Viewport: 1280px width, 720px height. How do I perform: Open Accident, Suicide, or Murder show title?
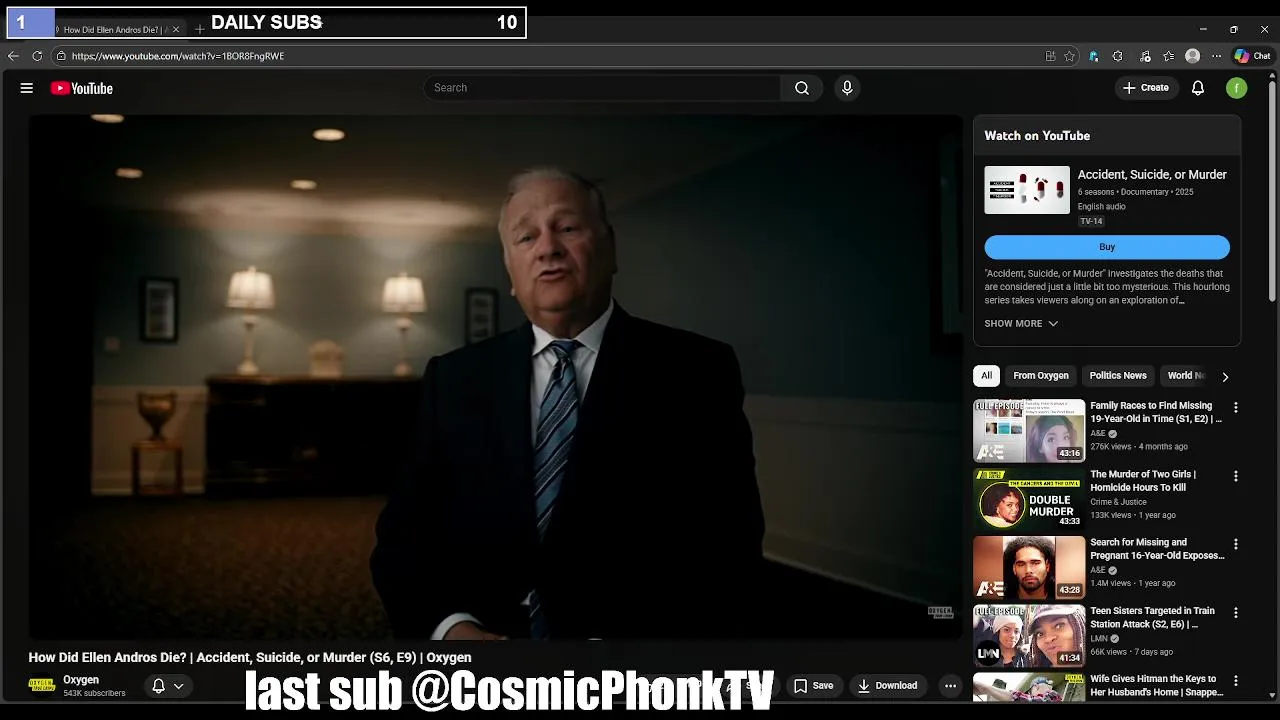pyautogui.click(x=1152, y=175)
